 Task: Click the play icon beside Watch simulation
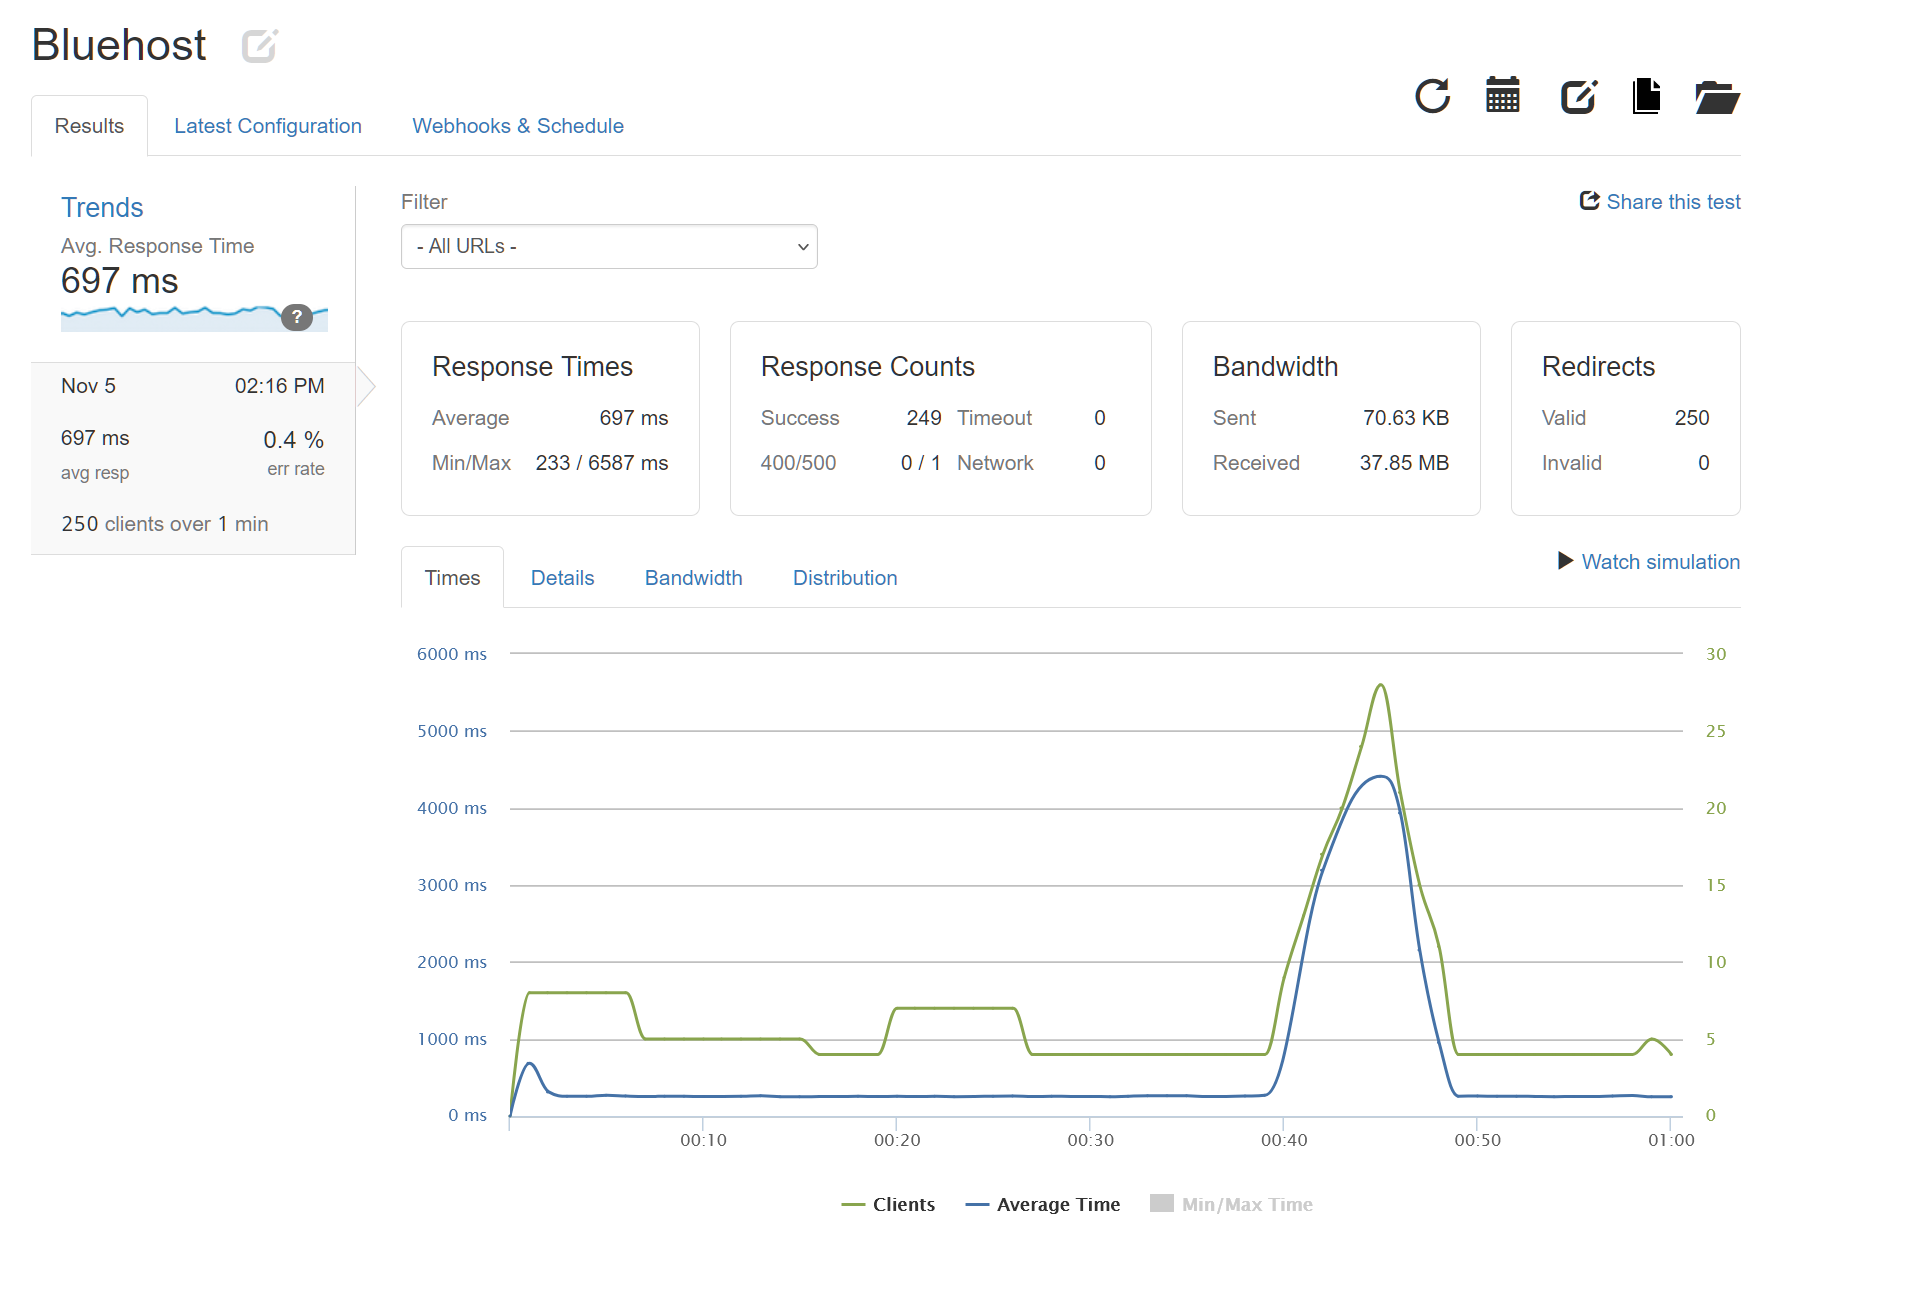coord(1564,562)
